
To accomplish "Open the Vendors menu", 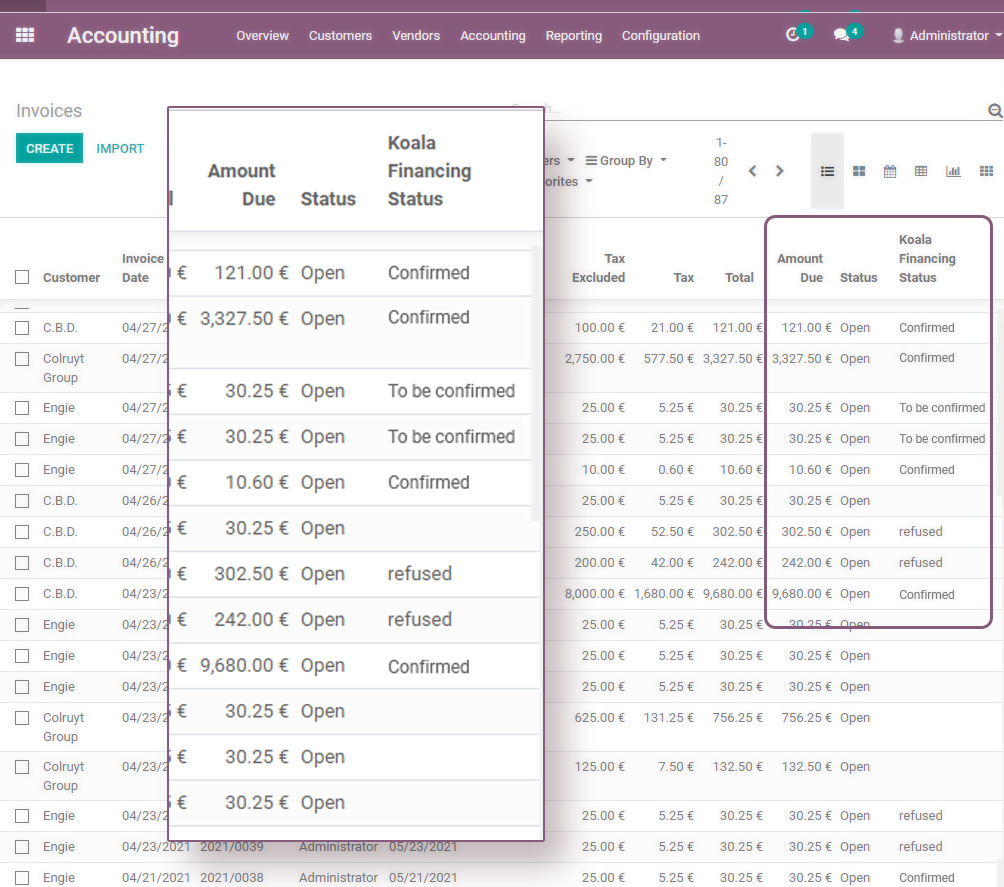I will 416,36.
